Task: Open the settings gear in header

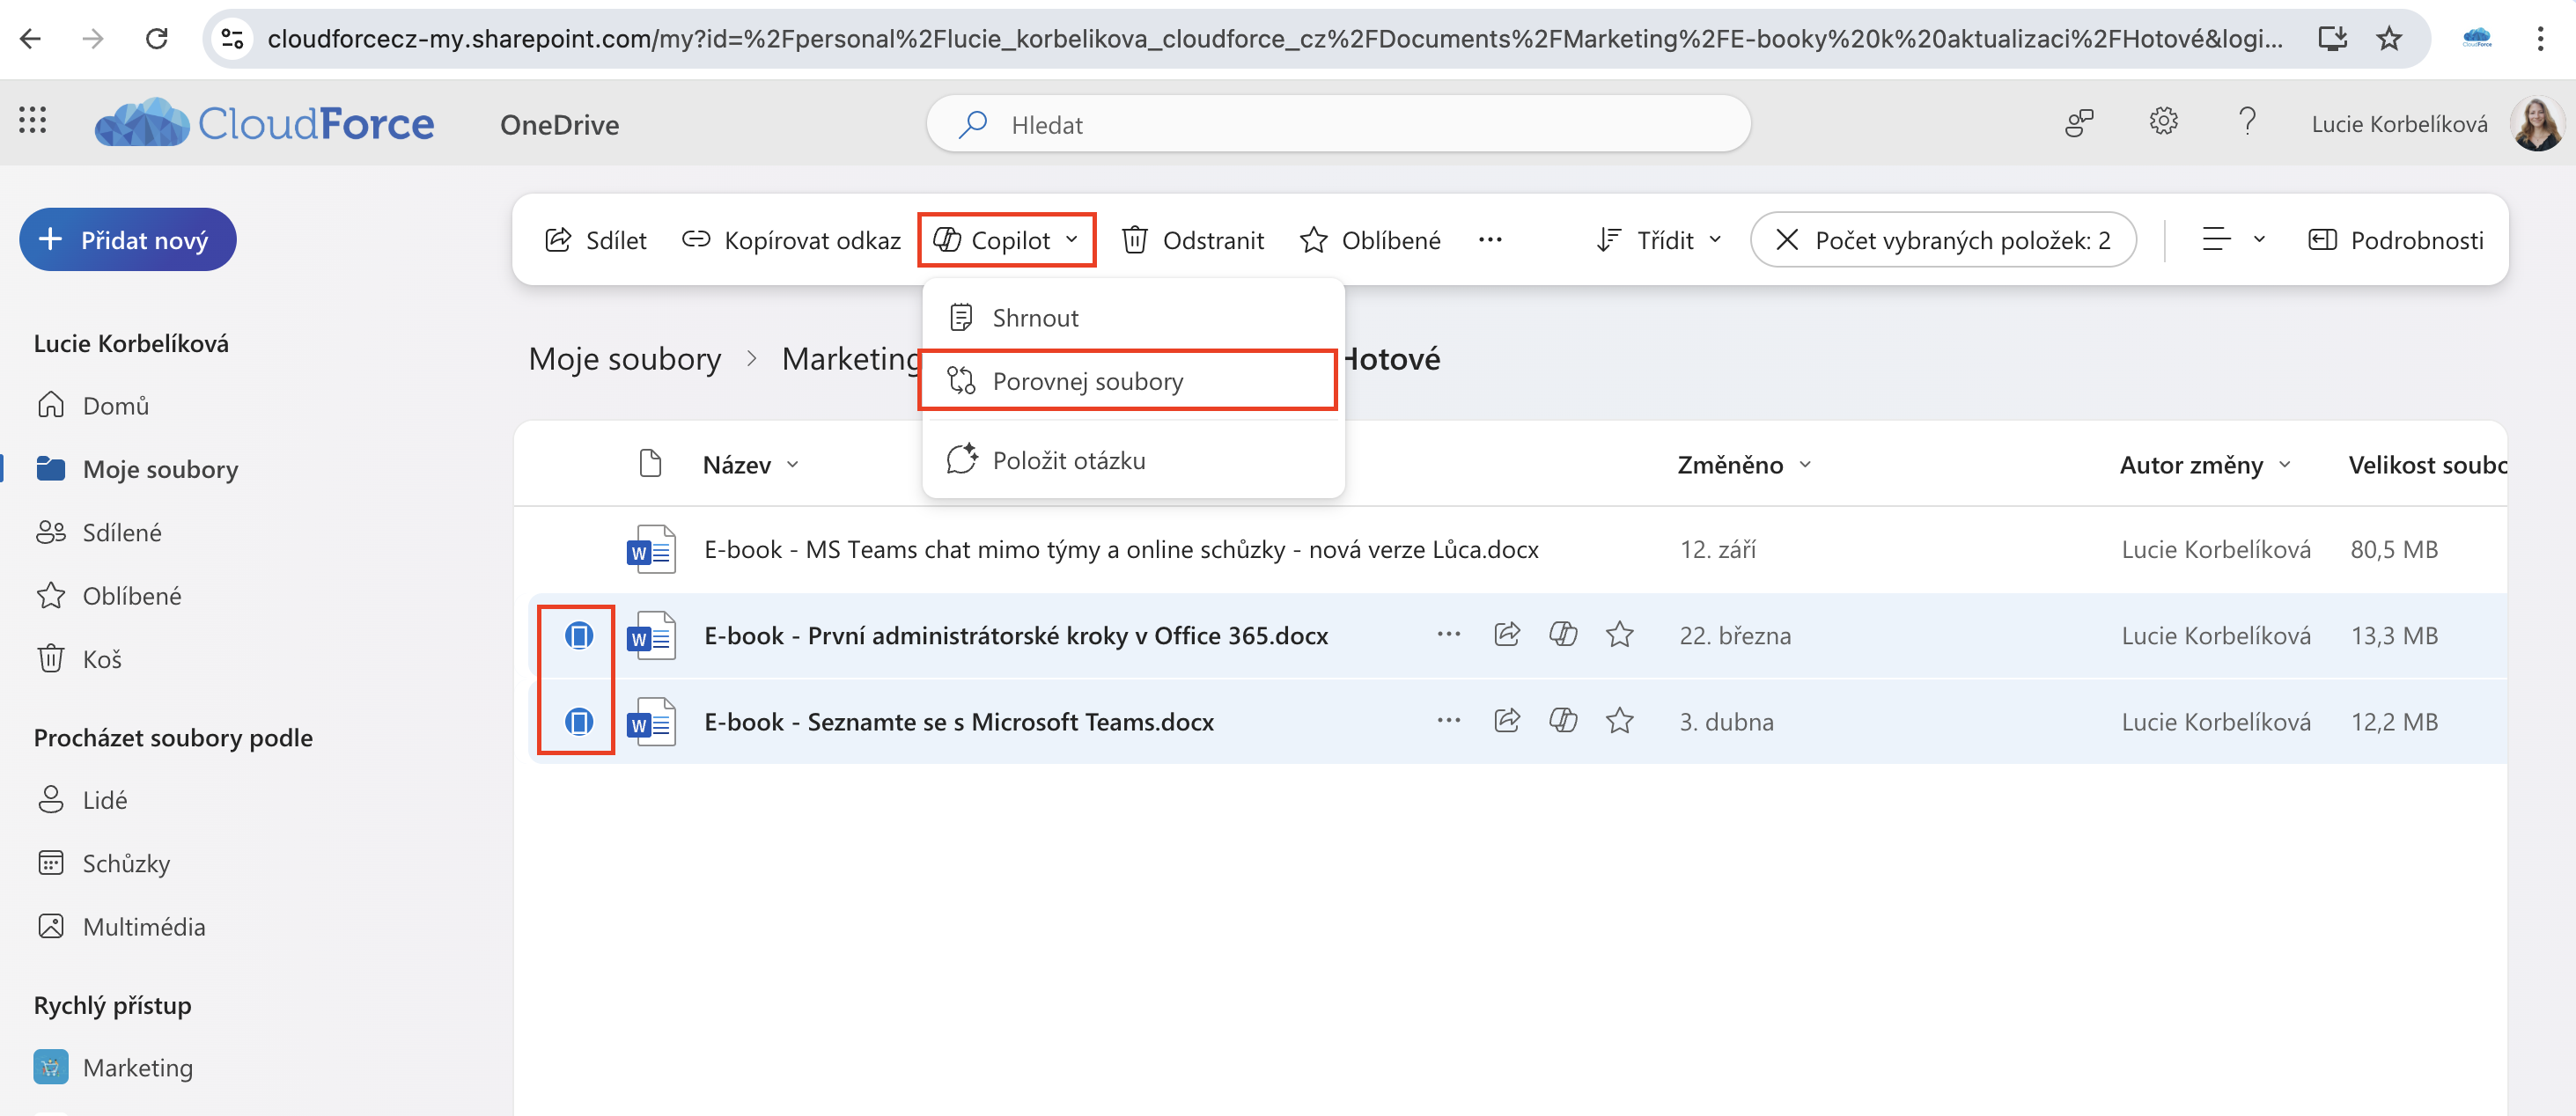Action: point(2163,122)
